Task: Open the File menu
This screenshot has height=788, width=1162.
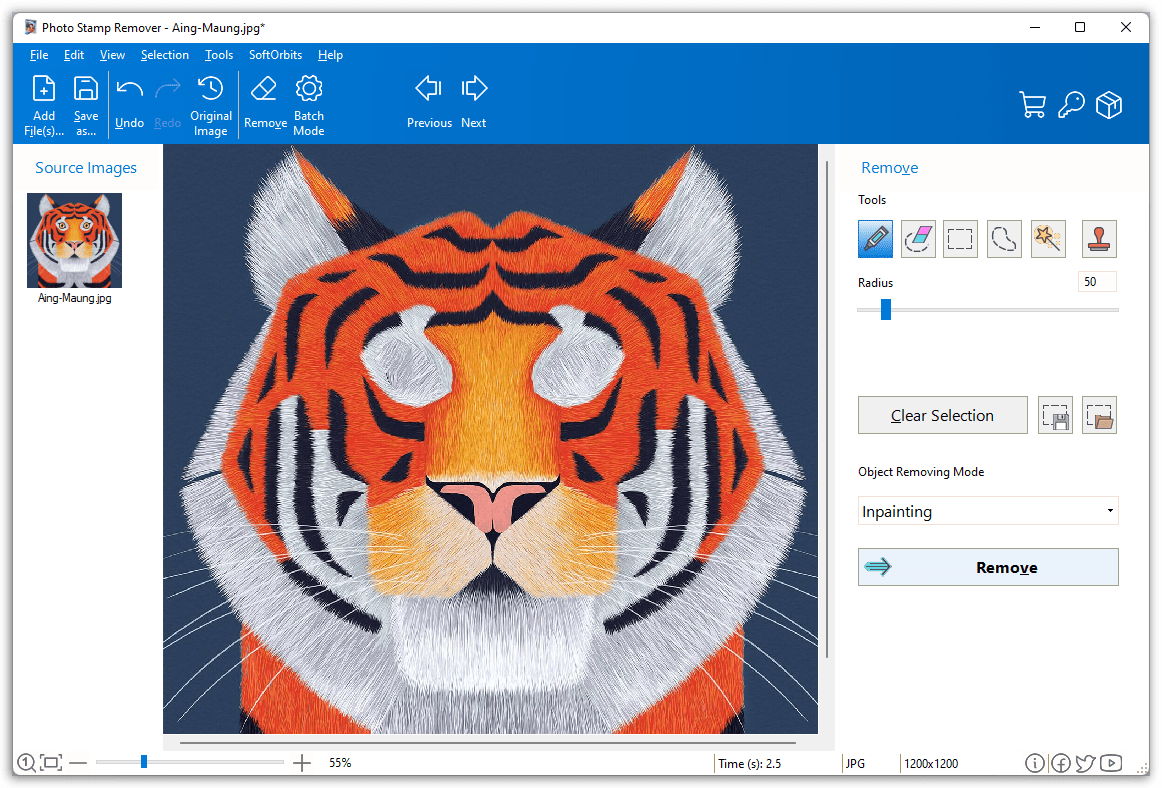Action: click(x=39, y=55)
